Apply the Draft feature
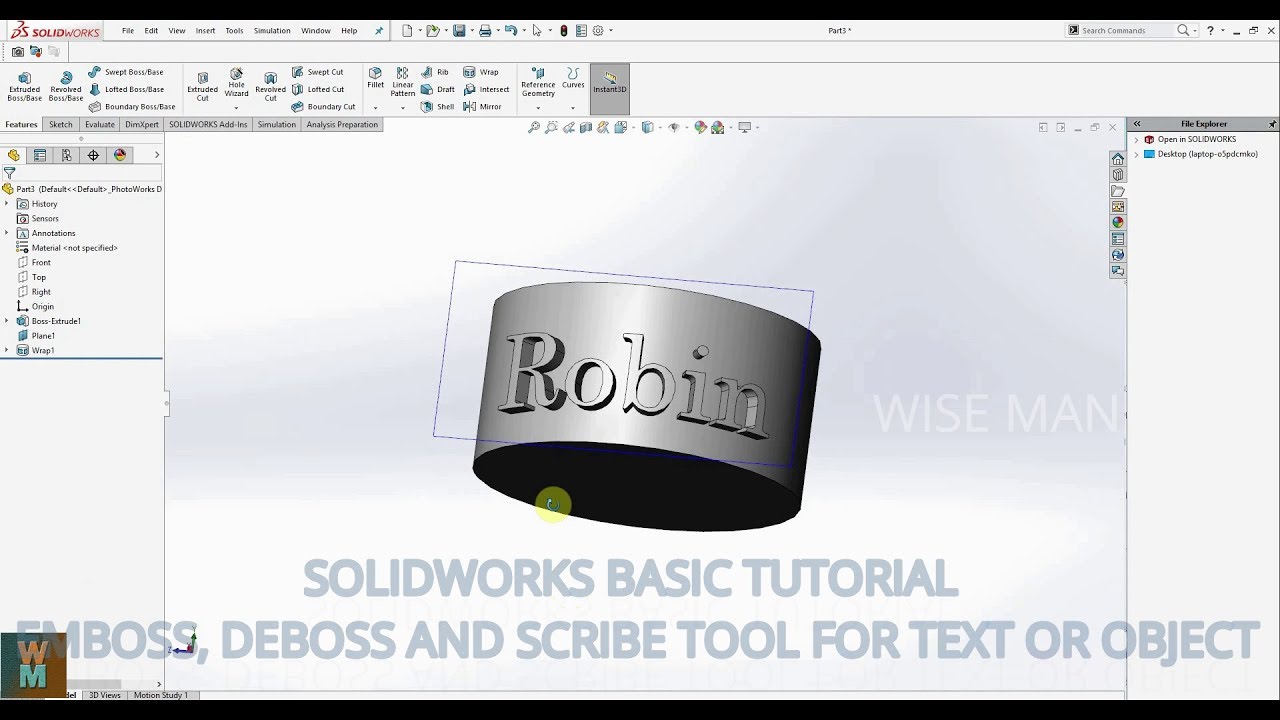1280x720 pixels. 437,89
